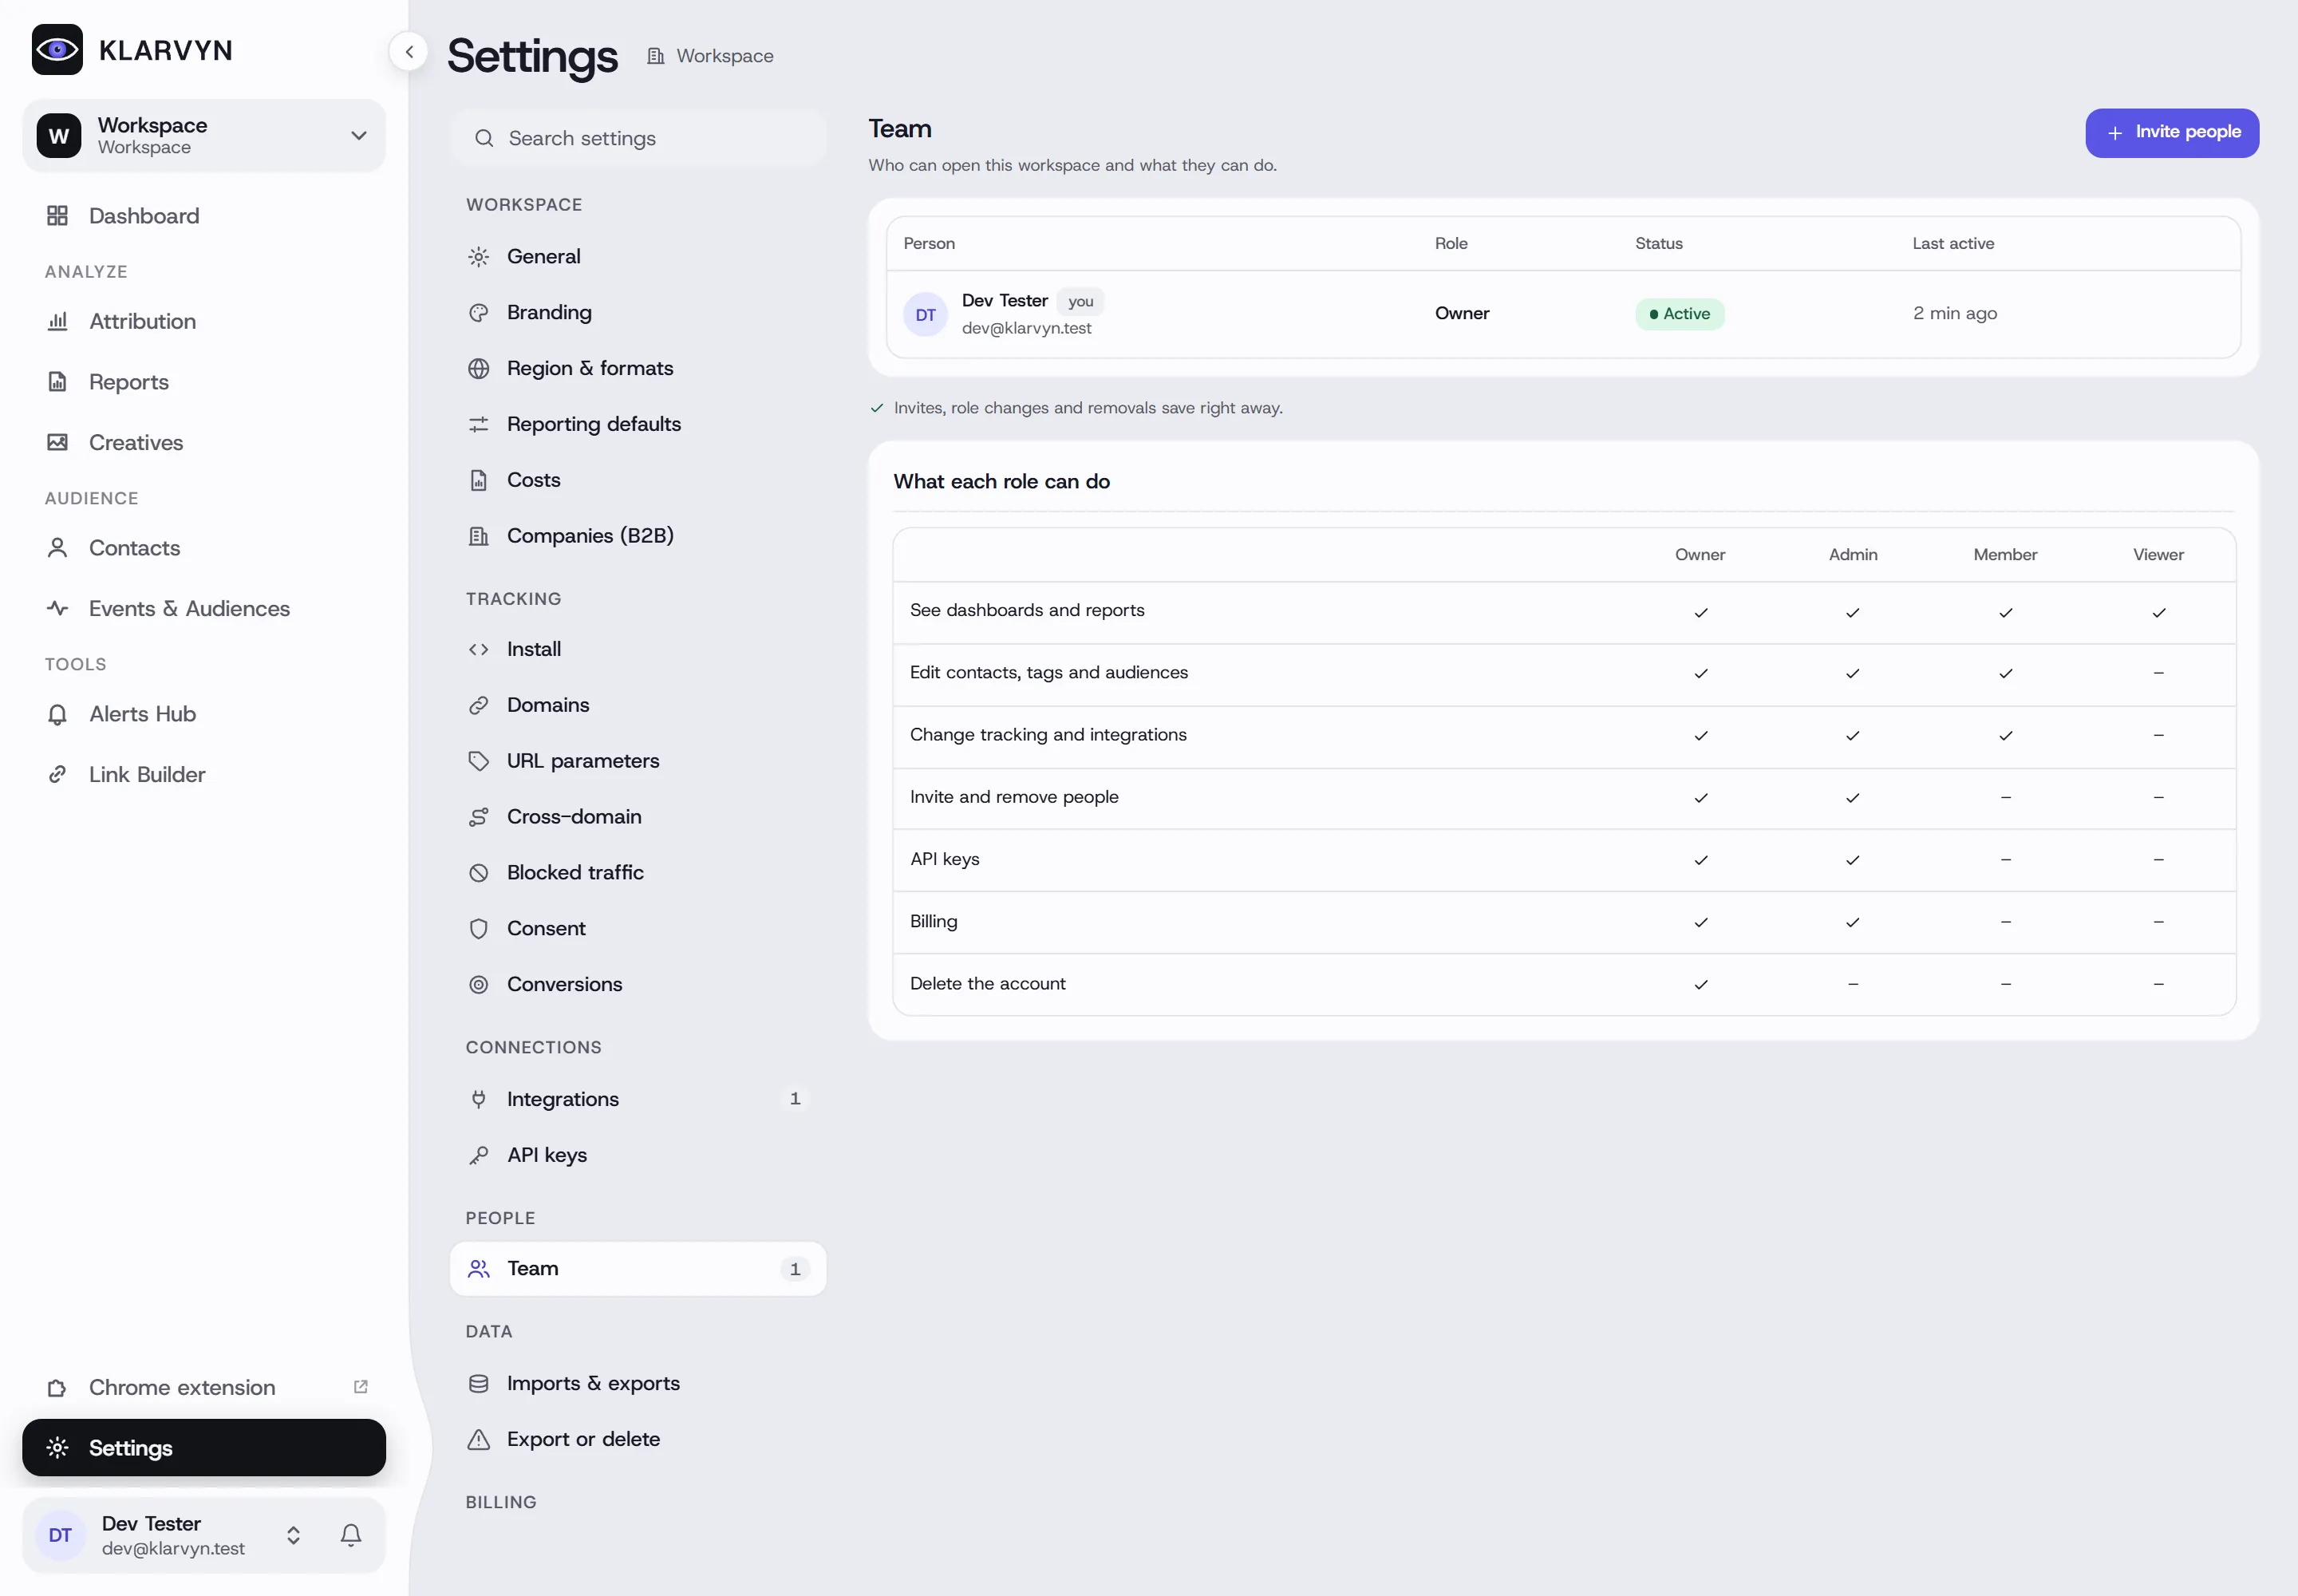Click the Attribution bar chart icon

click(58, 321)
